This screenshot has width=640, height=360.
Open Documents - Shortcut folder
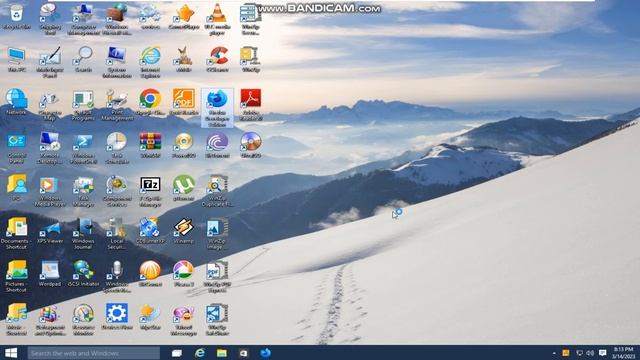pos(16,233)
